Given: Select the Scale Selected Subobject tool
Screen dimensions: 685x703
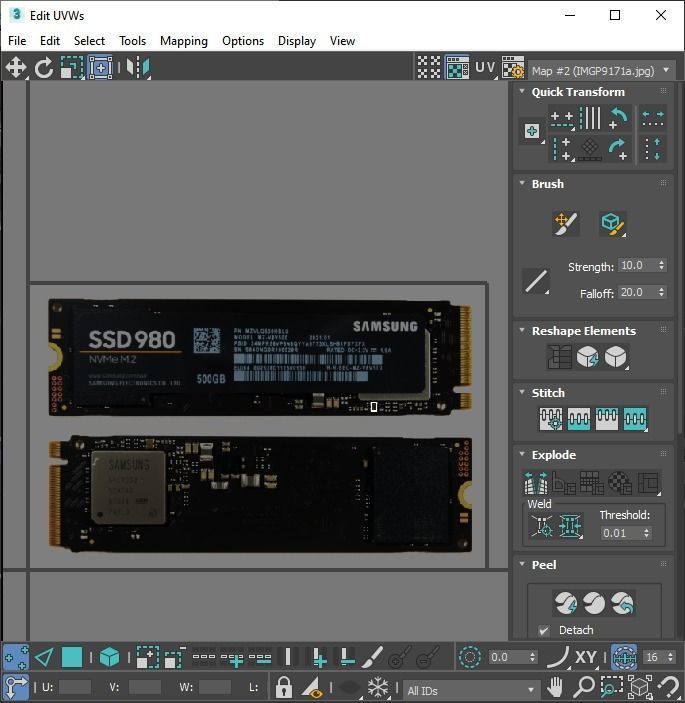Looking at the screenshot, I should click(72, 68).
